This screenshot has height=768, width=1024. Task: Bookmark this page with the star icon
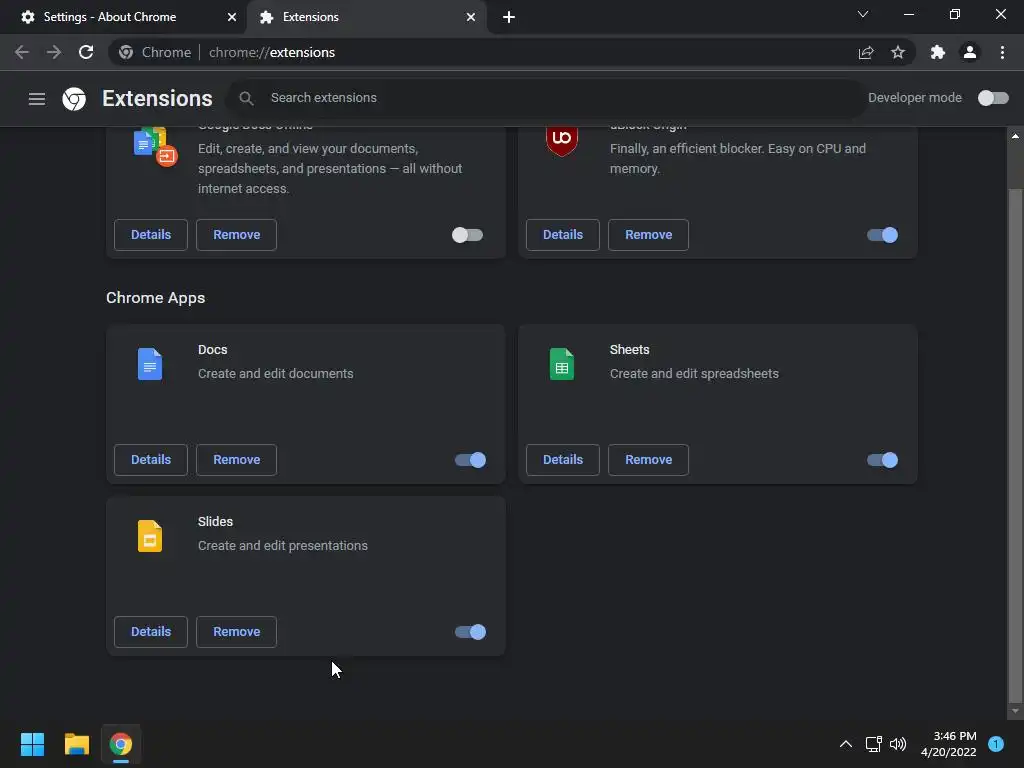pyautogui.click(x=898, y=52)
